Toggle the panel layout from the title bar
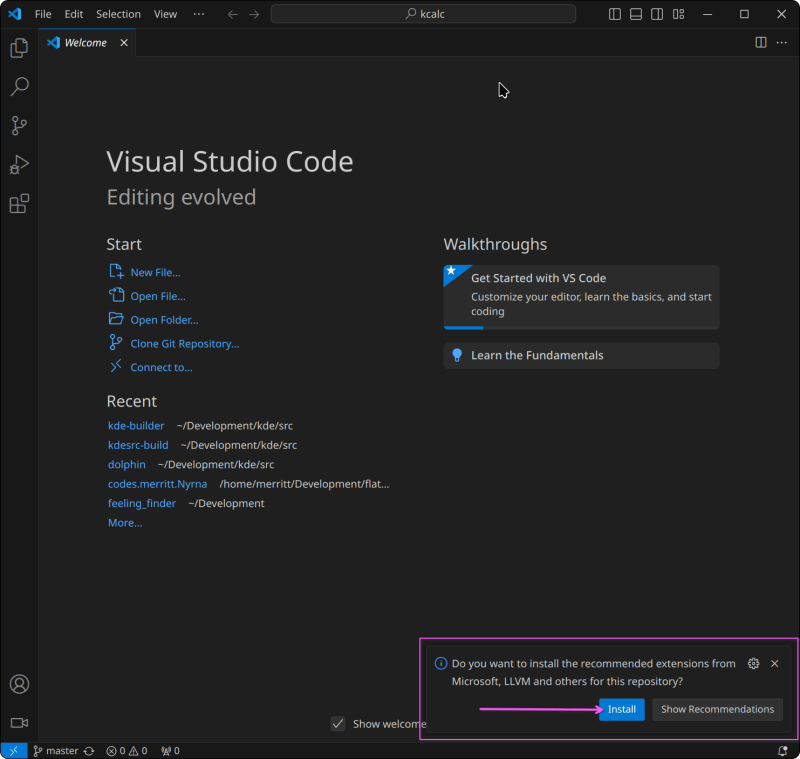This screenshot has width=800, height=759. [636, 13]
